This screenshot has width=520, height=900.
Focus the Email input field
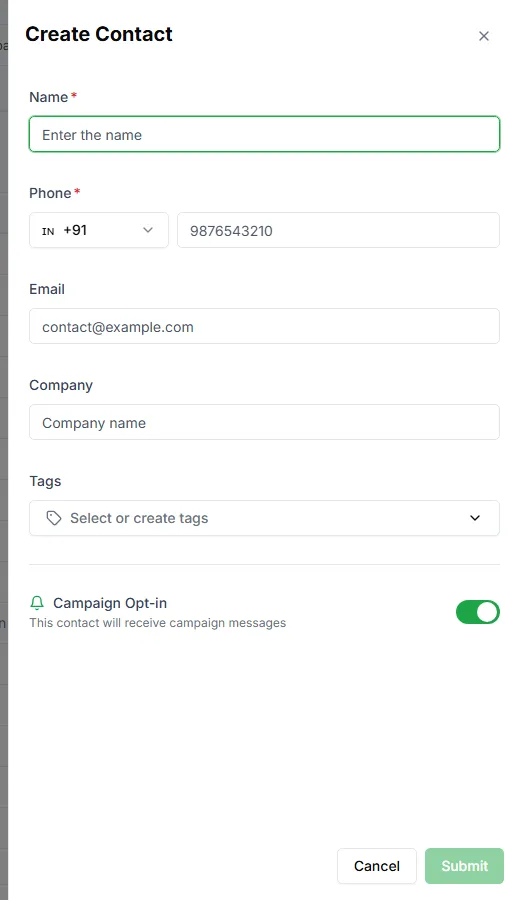pyautogui.click(x=265, y=326)
